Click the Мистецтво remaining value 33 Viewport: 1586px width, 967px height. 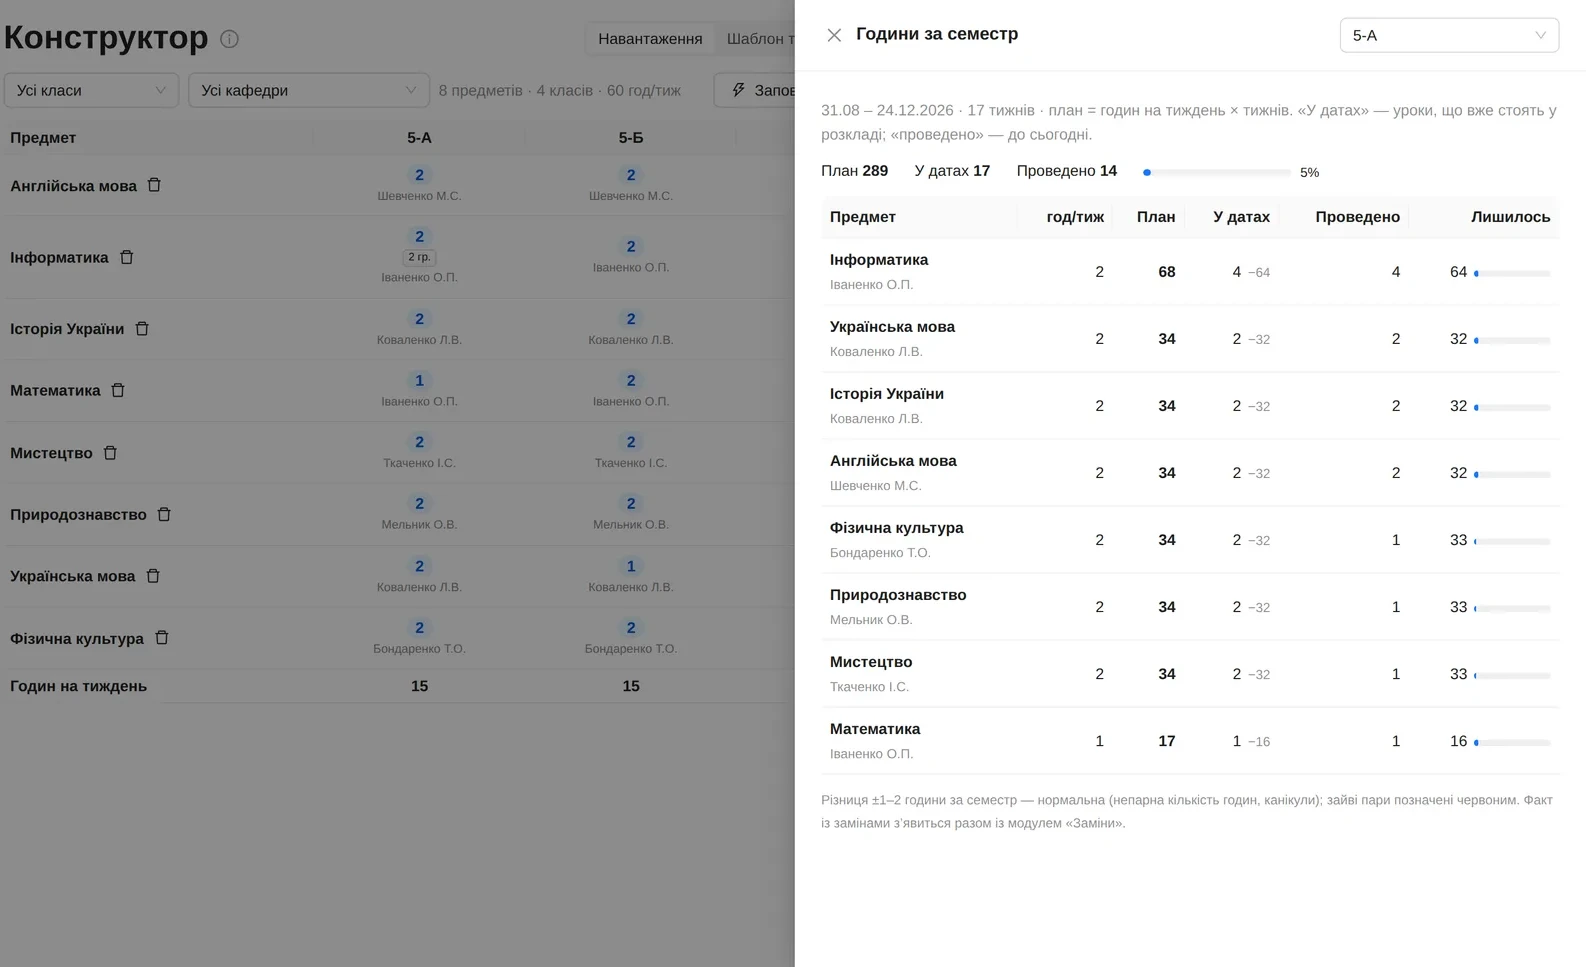[1458, 674]
